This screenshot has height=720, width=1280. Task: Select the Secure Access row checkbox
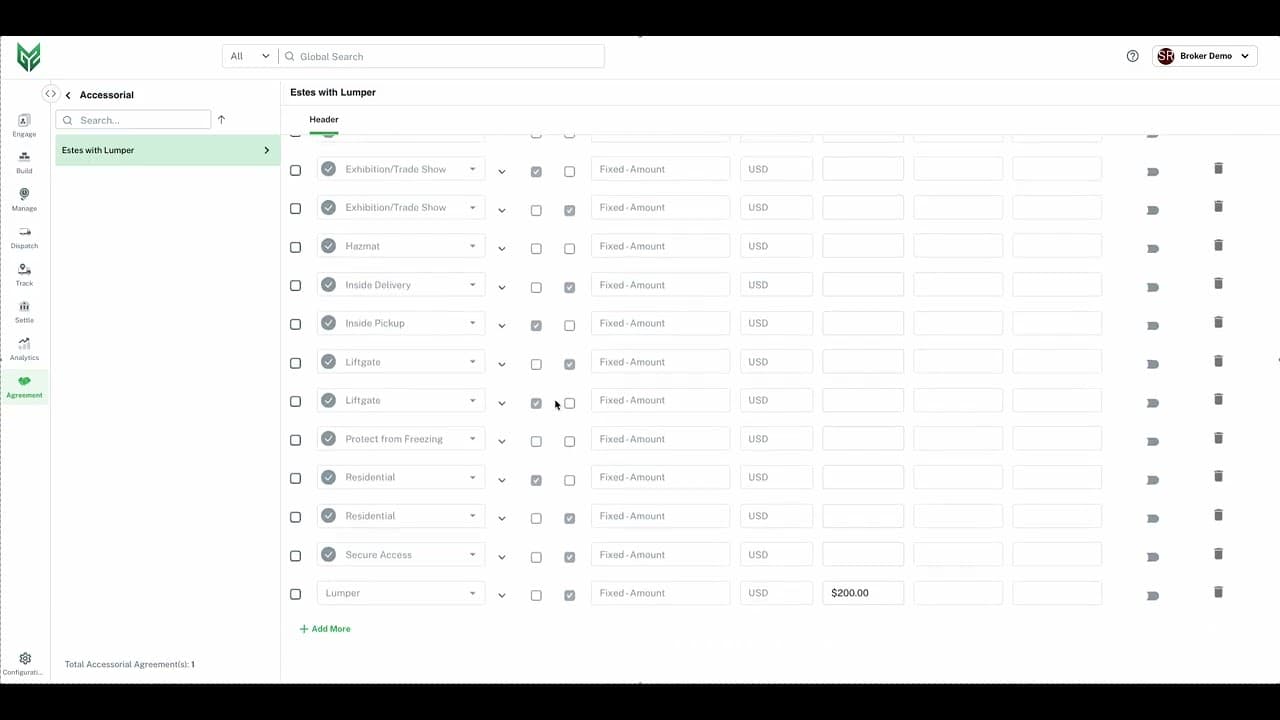pos(295,556)
